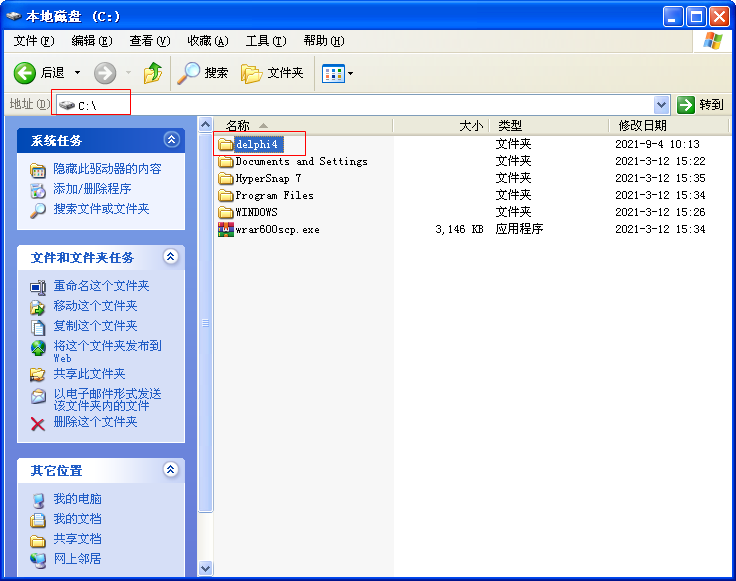Select the delphi4 folder icon
Screen dimensions: 736x581
tap(226, 145)
